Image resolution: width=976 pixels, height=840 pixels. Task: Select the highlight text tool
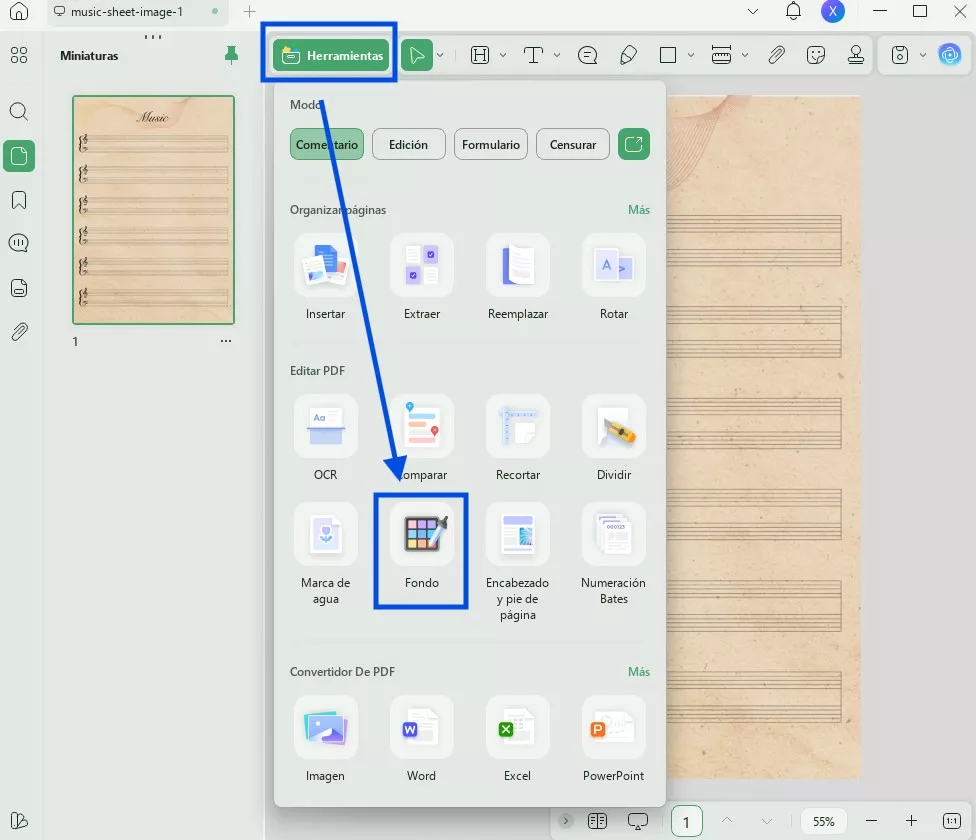[x=480, y=55]
